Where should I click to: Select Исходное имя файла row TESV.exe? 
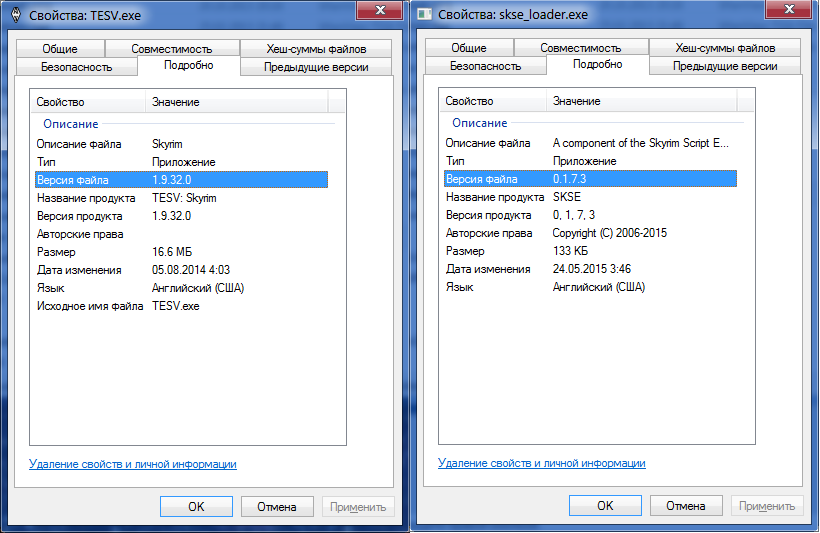click(x=181, y=306)
